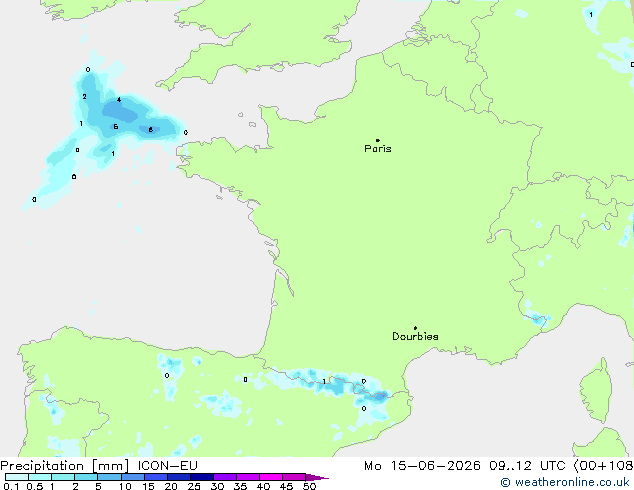Screen dimensions: 634x490
Task: Click the Paris location dot marker
Action: pyautogui.click(x=378, y=140)
